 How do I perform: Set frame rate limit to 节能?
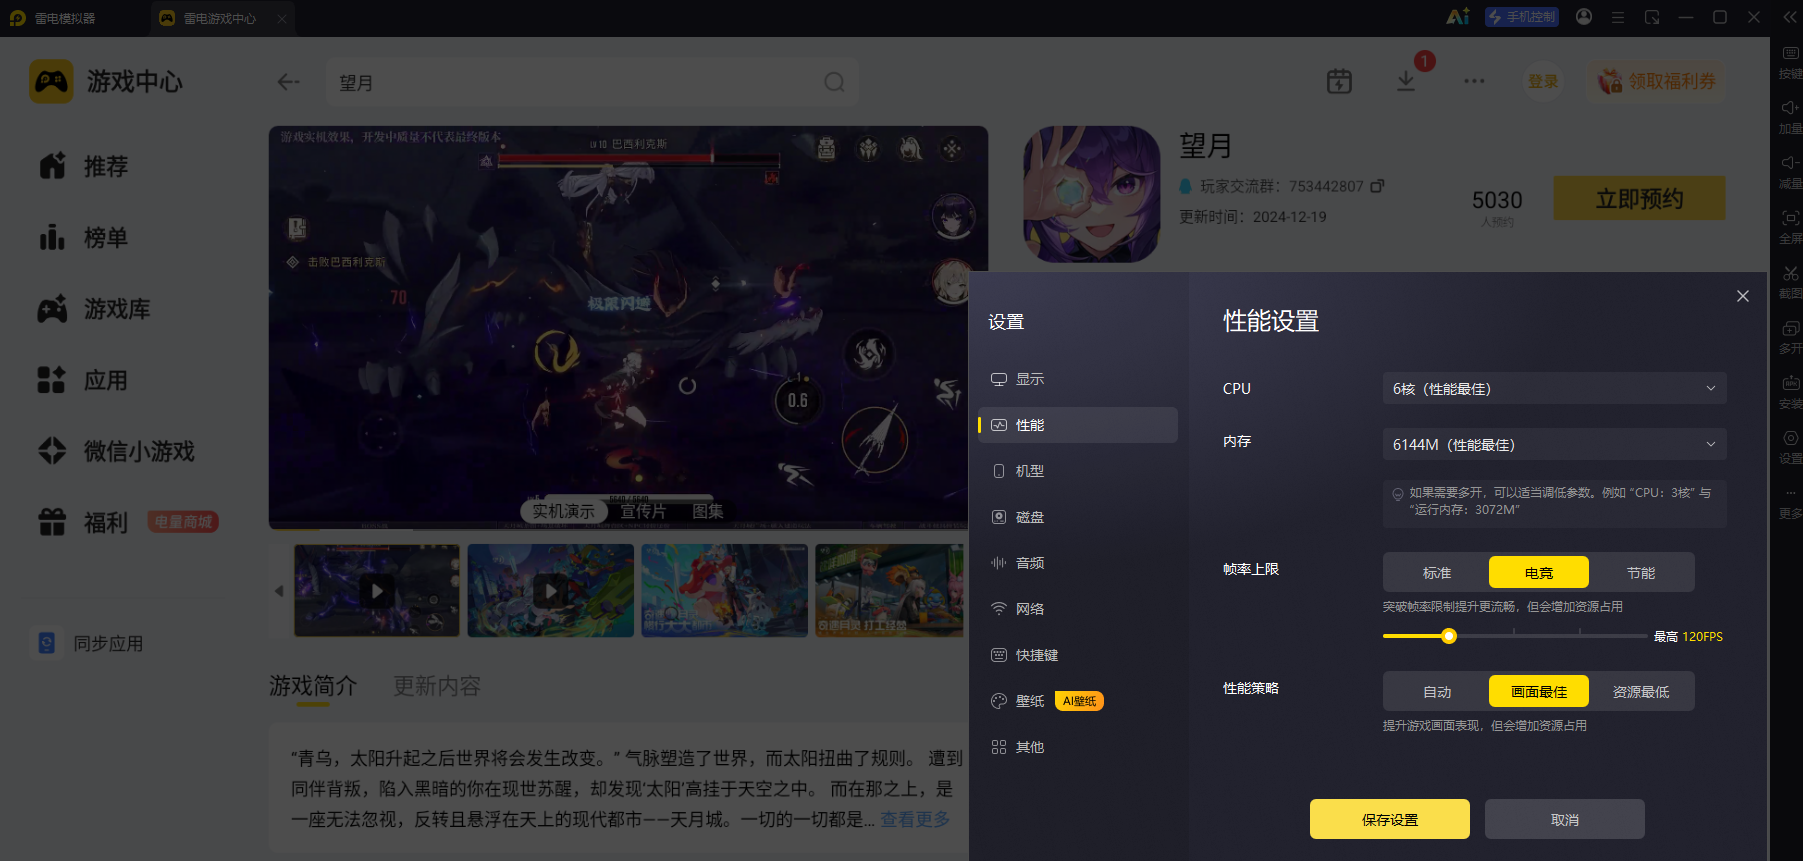coord(1641,572)
